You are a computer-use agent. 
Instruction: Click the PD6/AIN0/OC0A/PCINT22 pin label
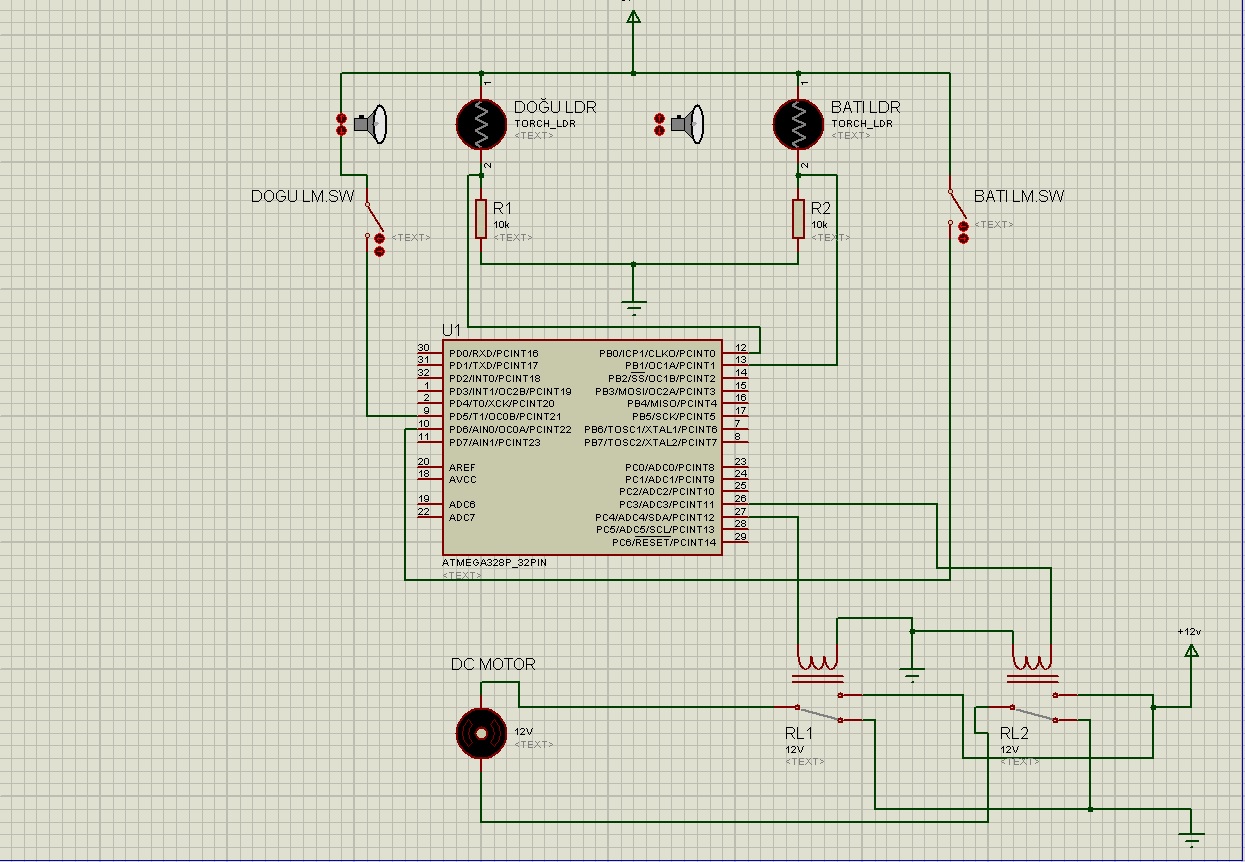click(509, 429)
